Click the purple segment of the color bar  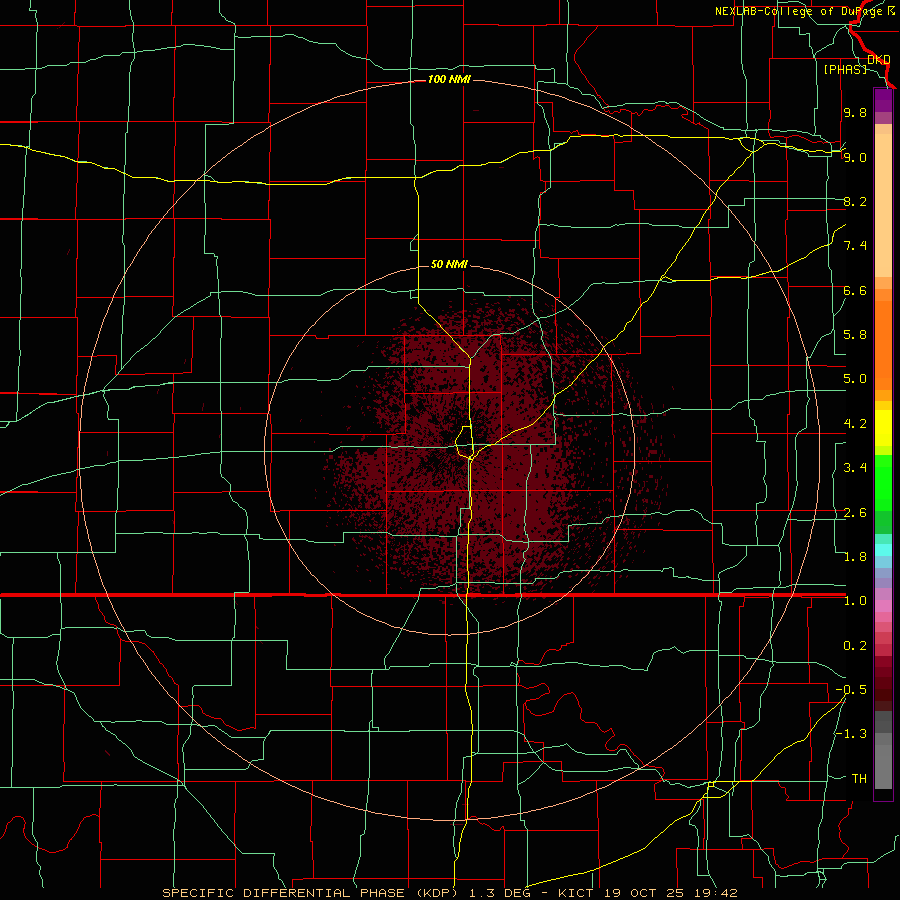(883, 100)
